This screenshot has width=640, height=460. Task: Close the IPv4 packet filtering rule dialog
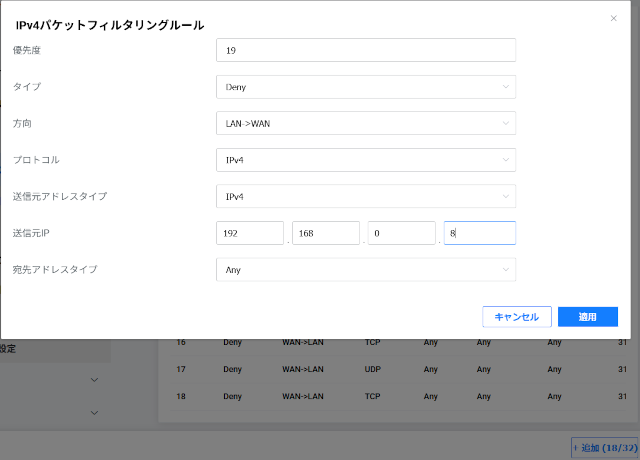(613, 18)
